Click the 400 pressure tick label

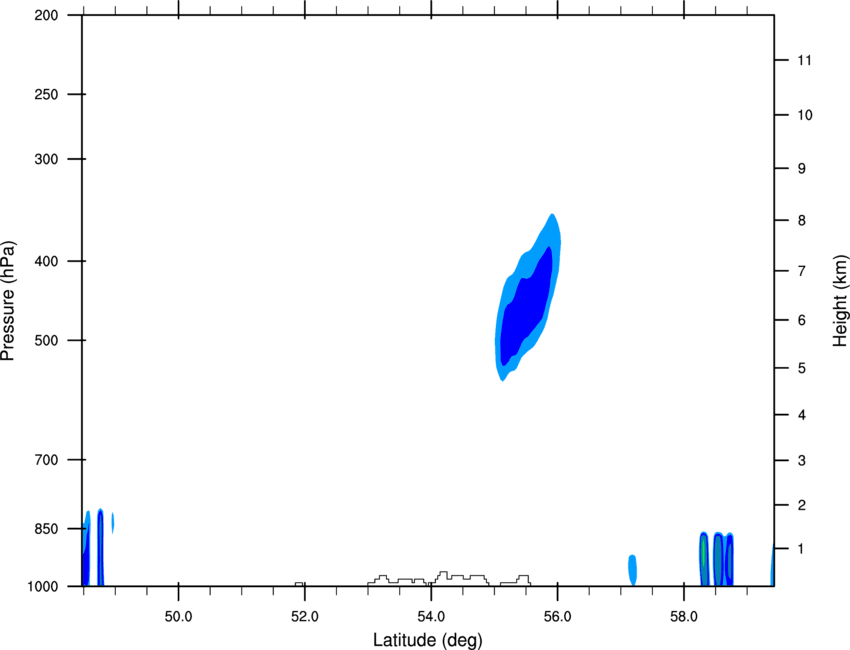46,261
